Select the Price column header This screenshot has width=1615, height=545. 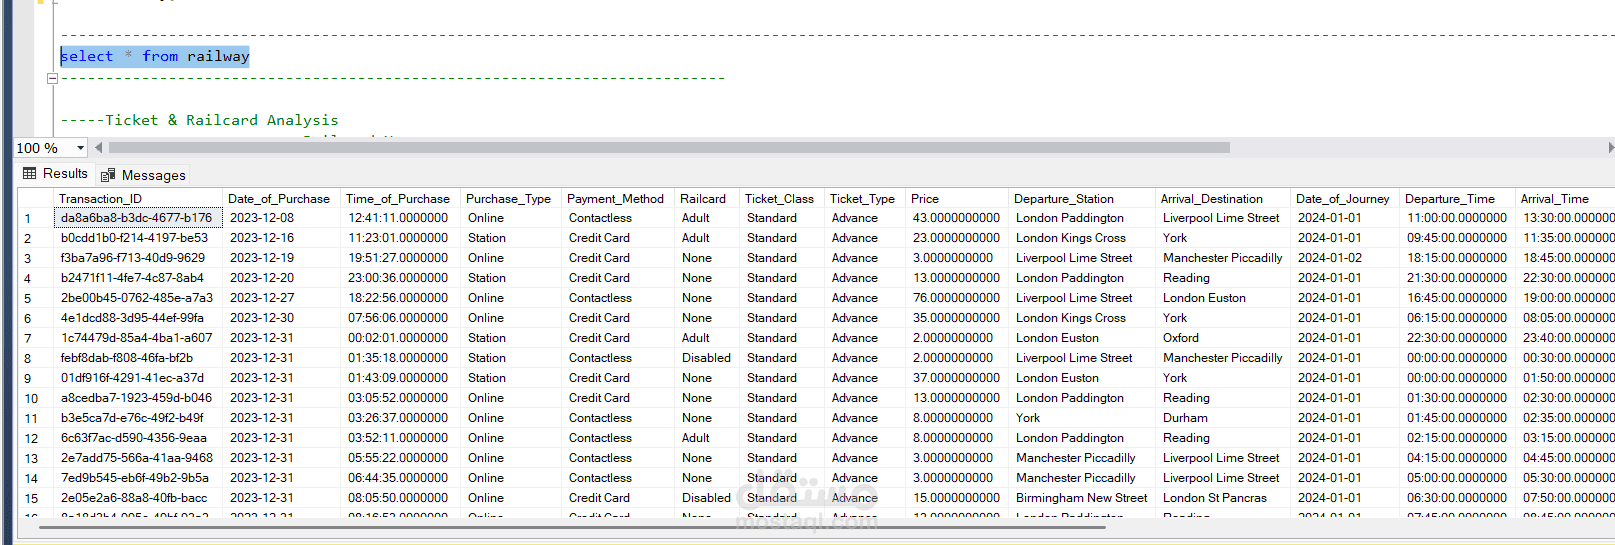point(956,199)
